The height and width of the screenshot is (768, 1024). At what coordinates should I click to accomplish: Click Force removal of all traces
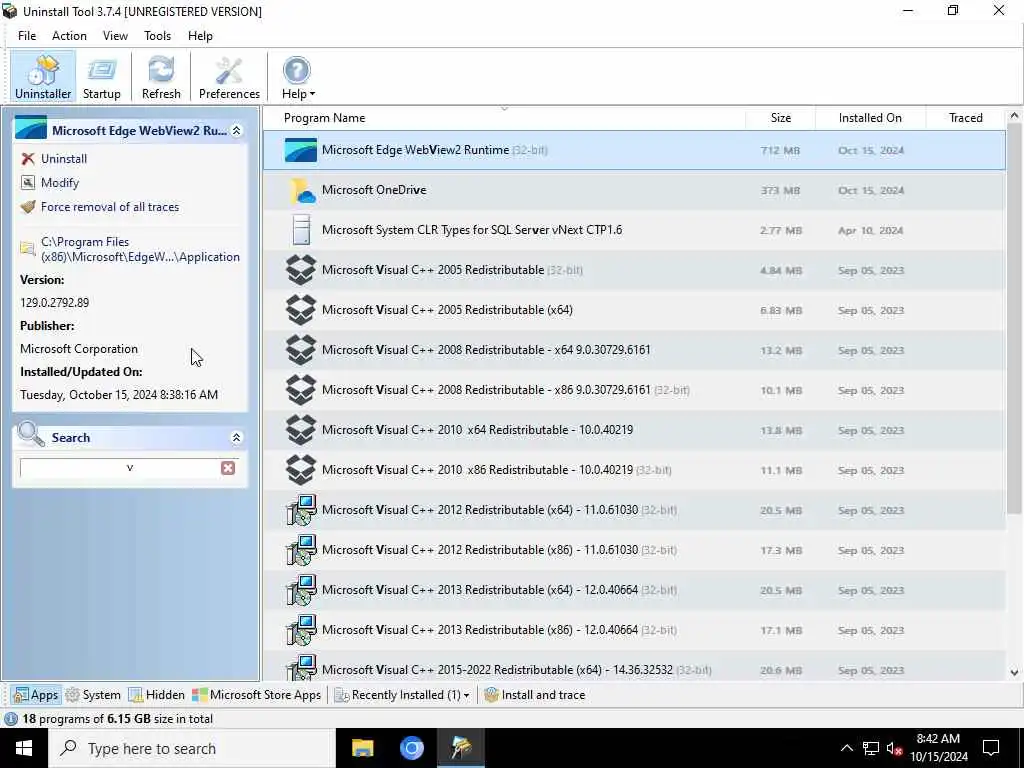point(110,207)
